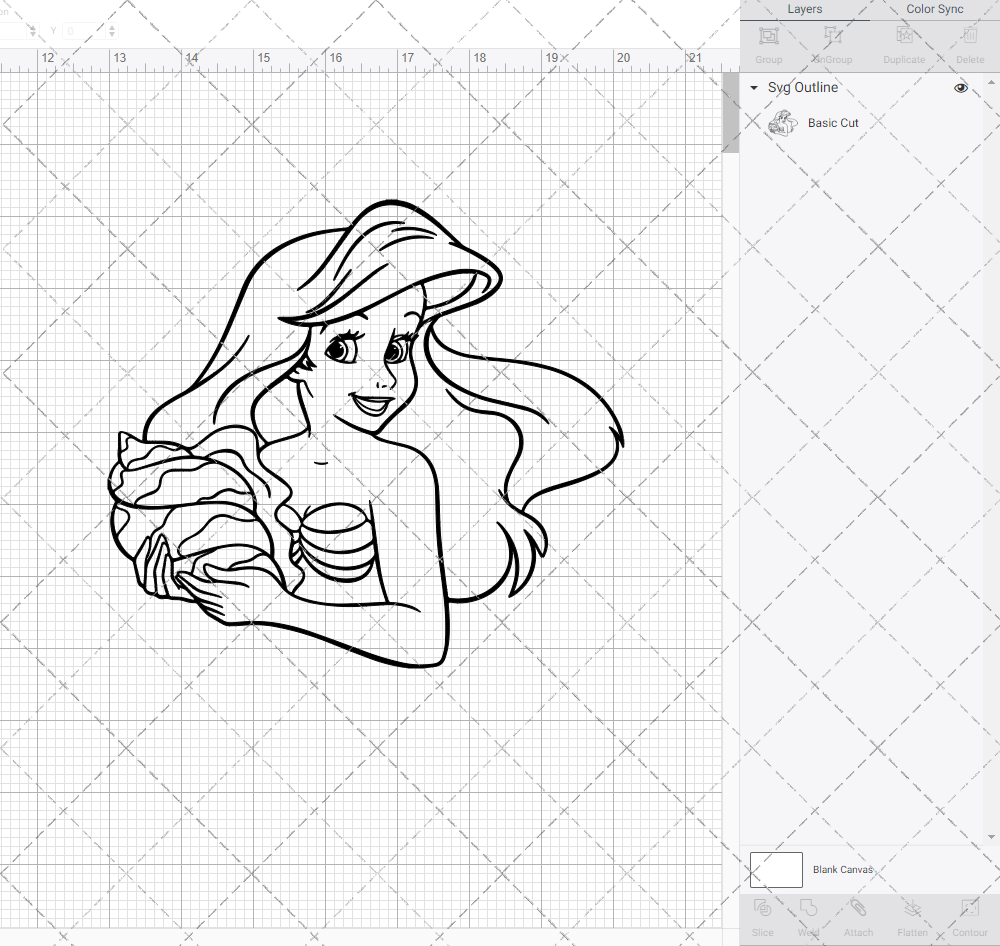Click the Y value increment arrow
This screenshot has width=1000, height=946.
(x=111, y=27)
